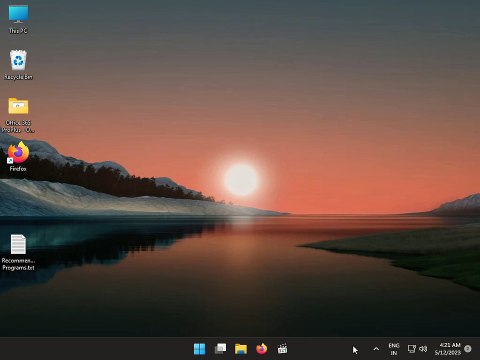The width and height of the screenshot is (480, 360).
Task: Select the Firefox desktop shortcut
Action: pos(18,157)
